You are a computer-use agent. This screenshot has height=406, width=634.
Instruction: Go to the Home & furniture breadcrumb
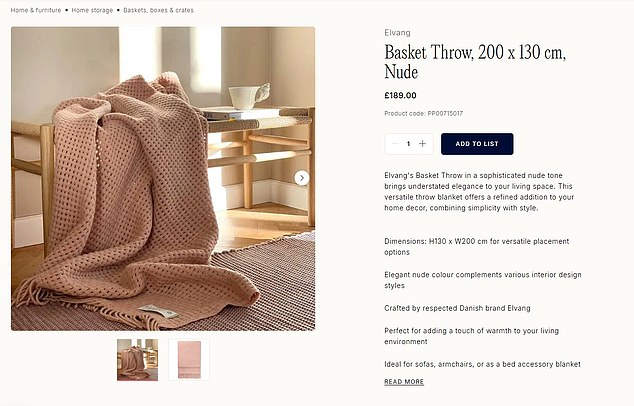pos(36,10)
